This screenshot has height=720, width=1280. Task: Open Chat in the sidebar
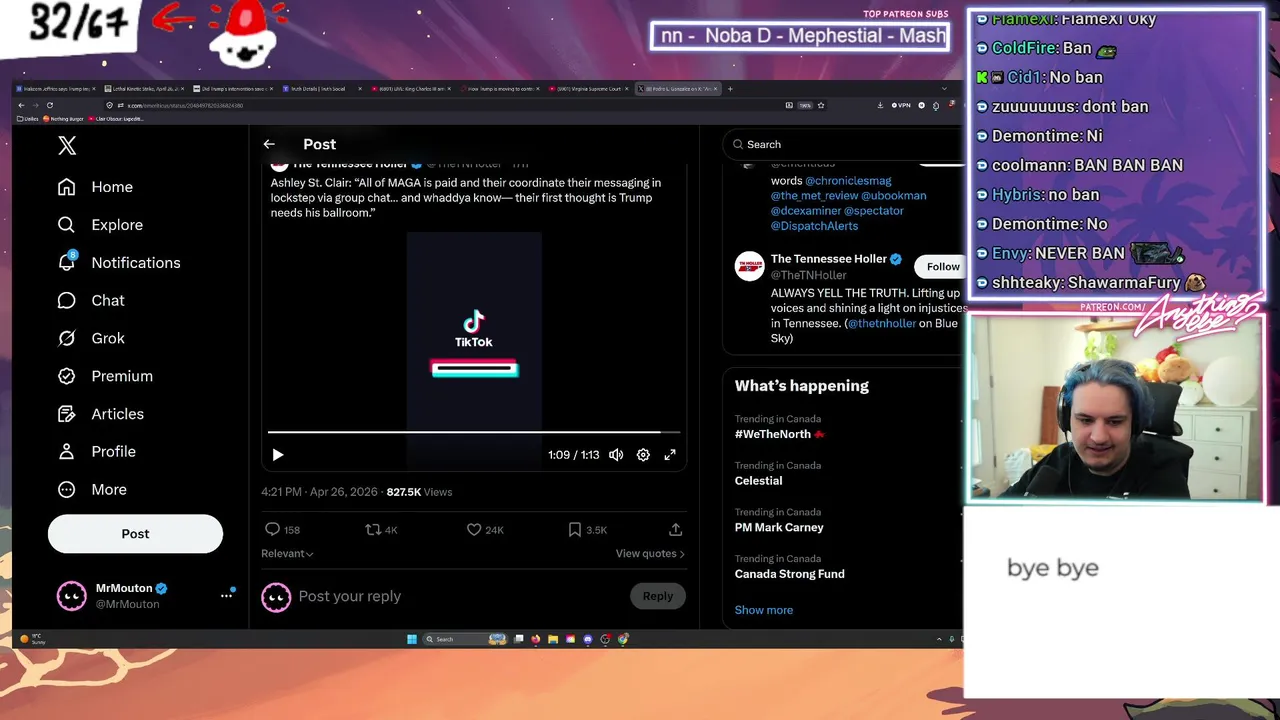(91, 300)
